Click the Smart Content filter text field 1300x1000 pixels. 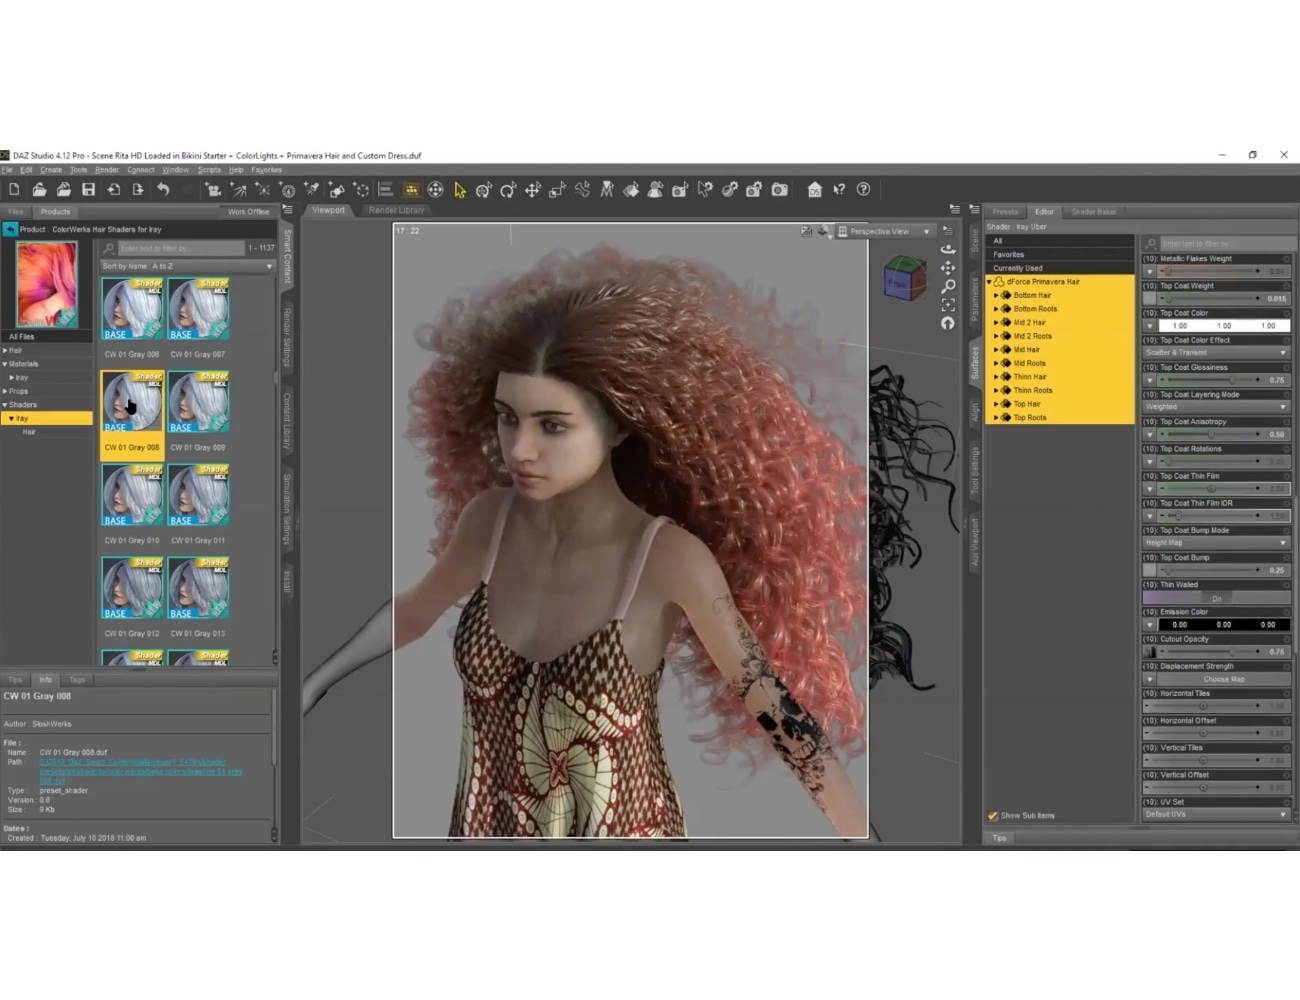[181, 248]
